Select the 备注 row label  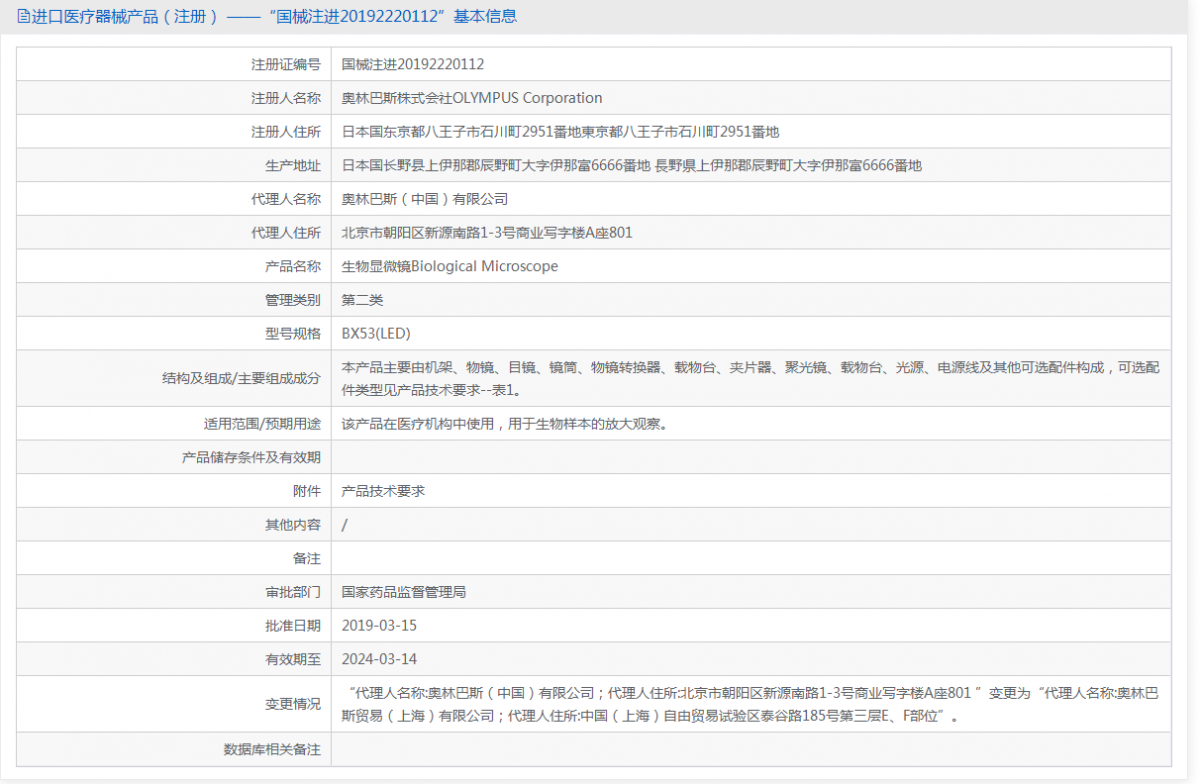(x=307, y=558)
